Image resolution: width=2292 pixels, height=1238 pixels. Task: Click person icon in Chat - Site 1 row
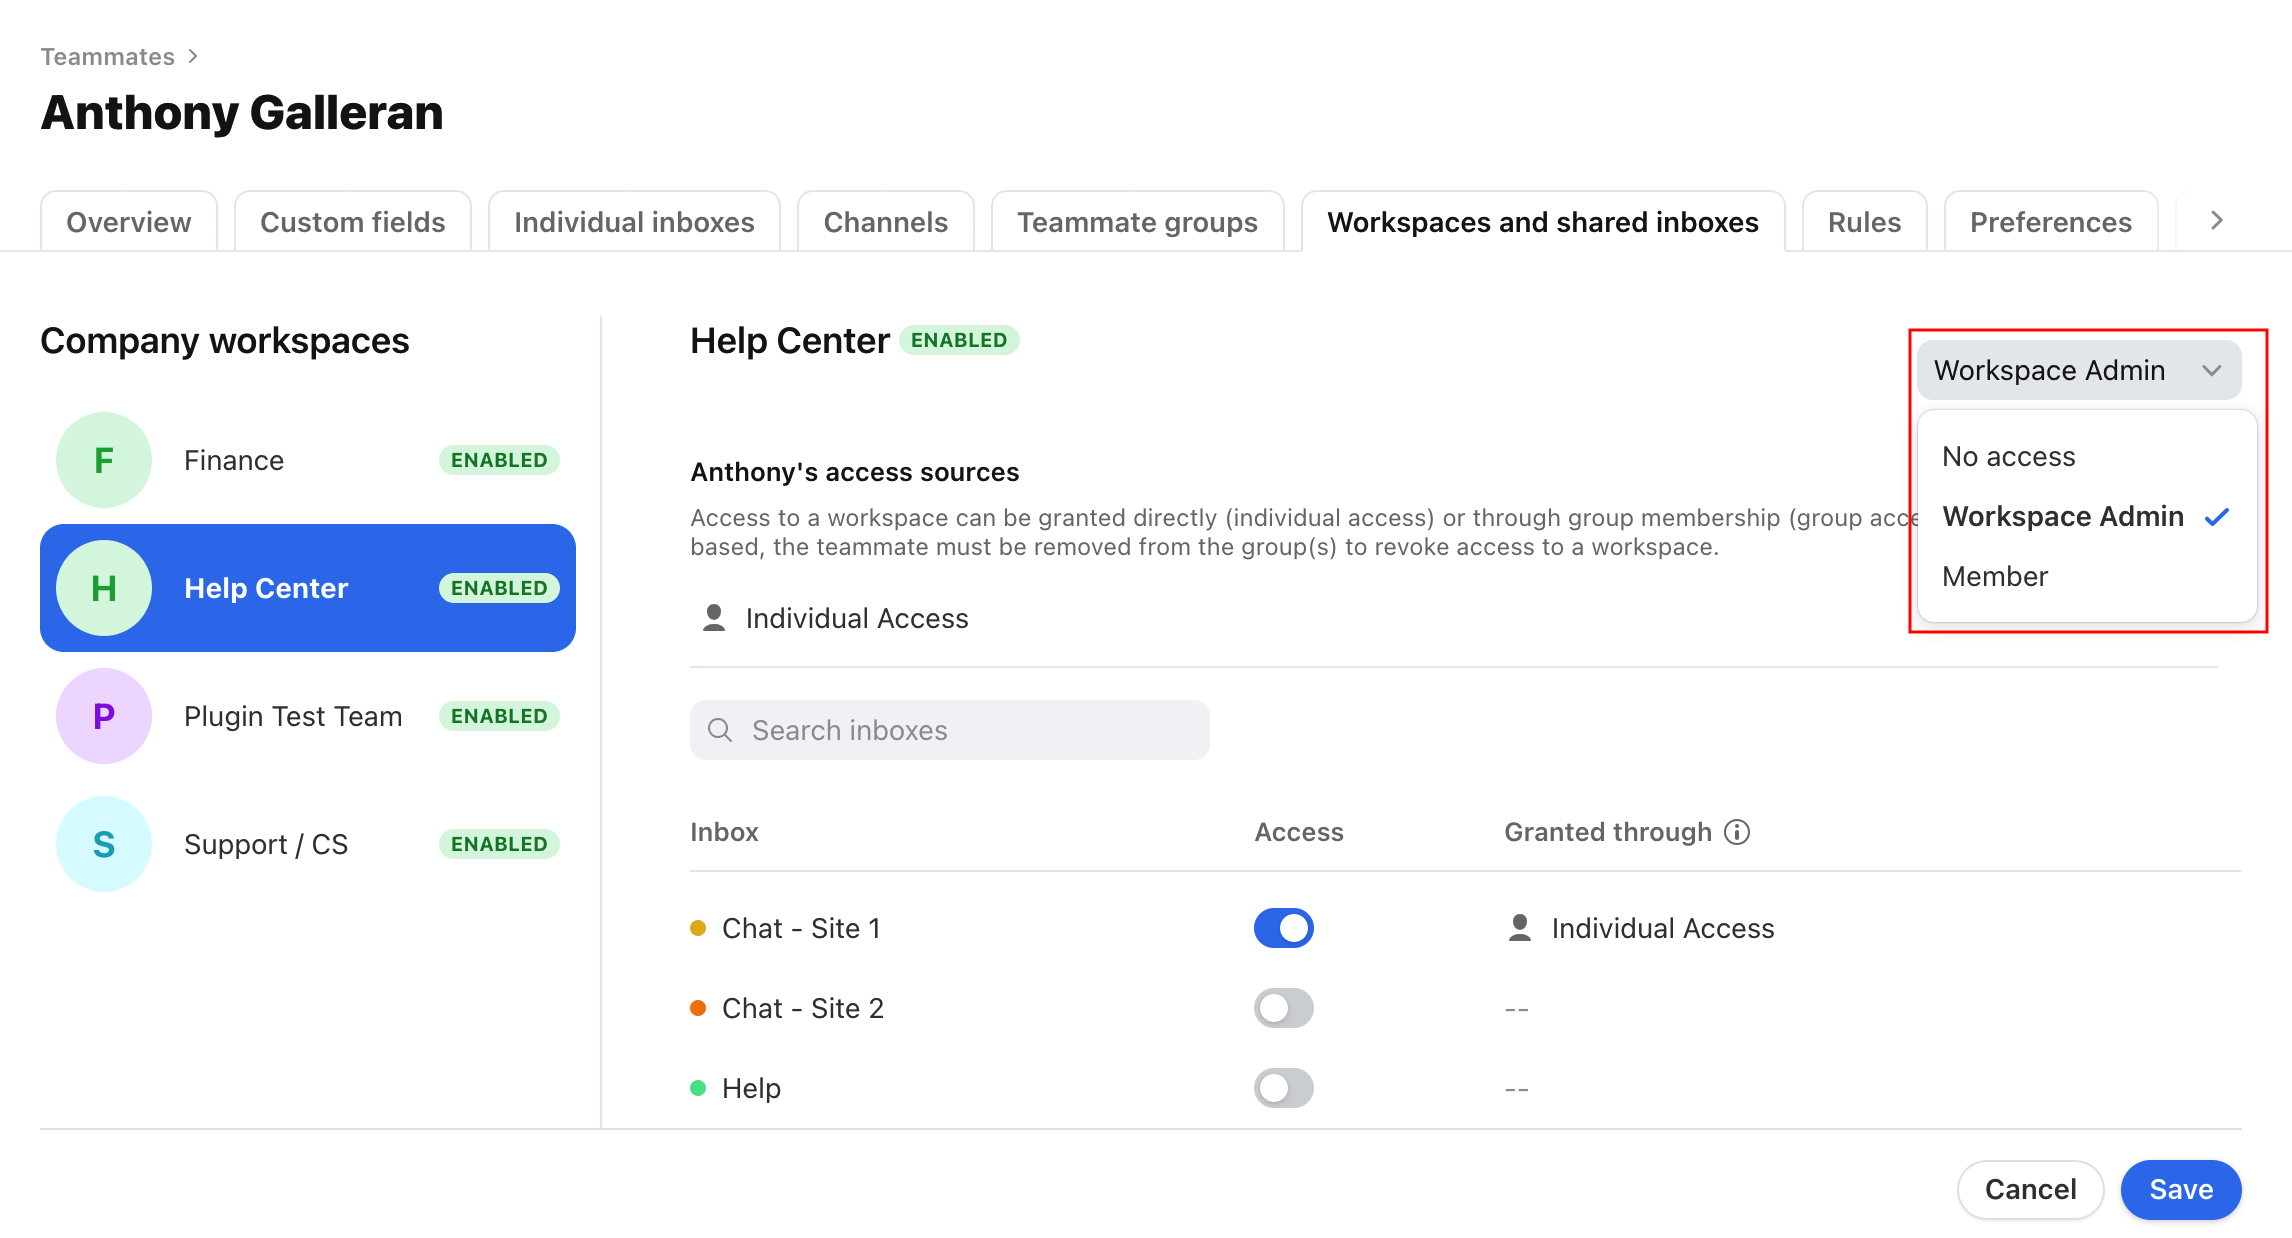(1520, 928)
